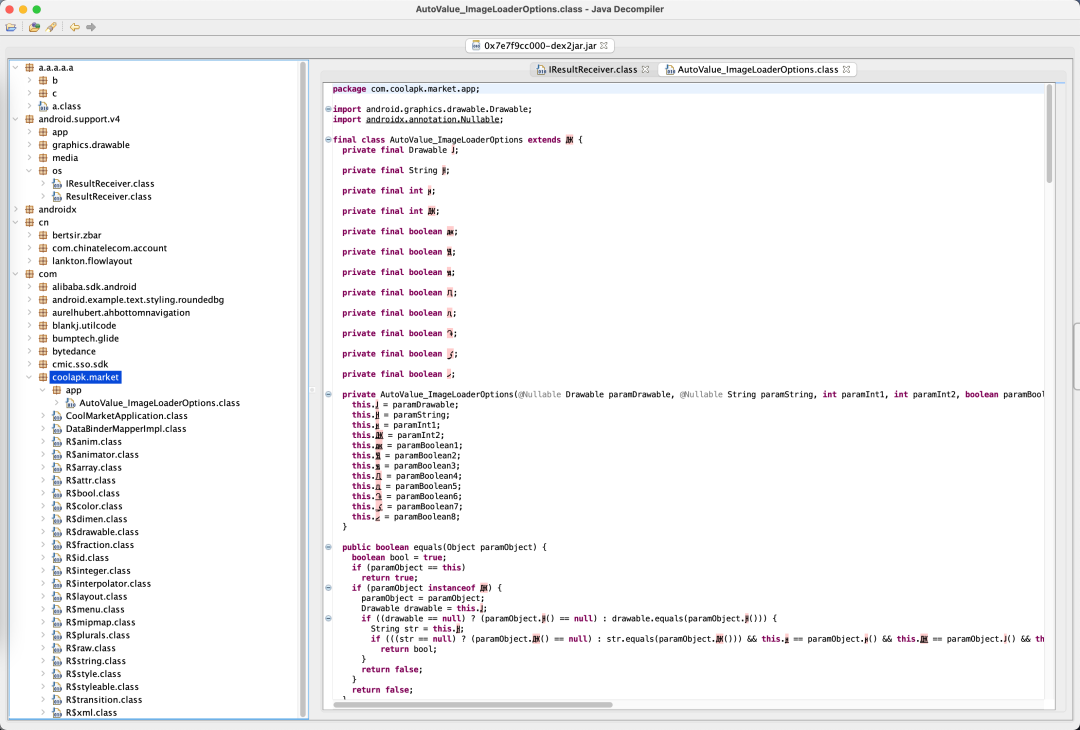Click the Open File toolbar icon
Image resolution: width=1080 pixels, height=730 pixels.
pyautogui.click(x=11, y=28)
